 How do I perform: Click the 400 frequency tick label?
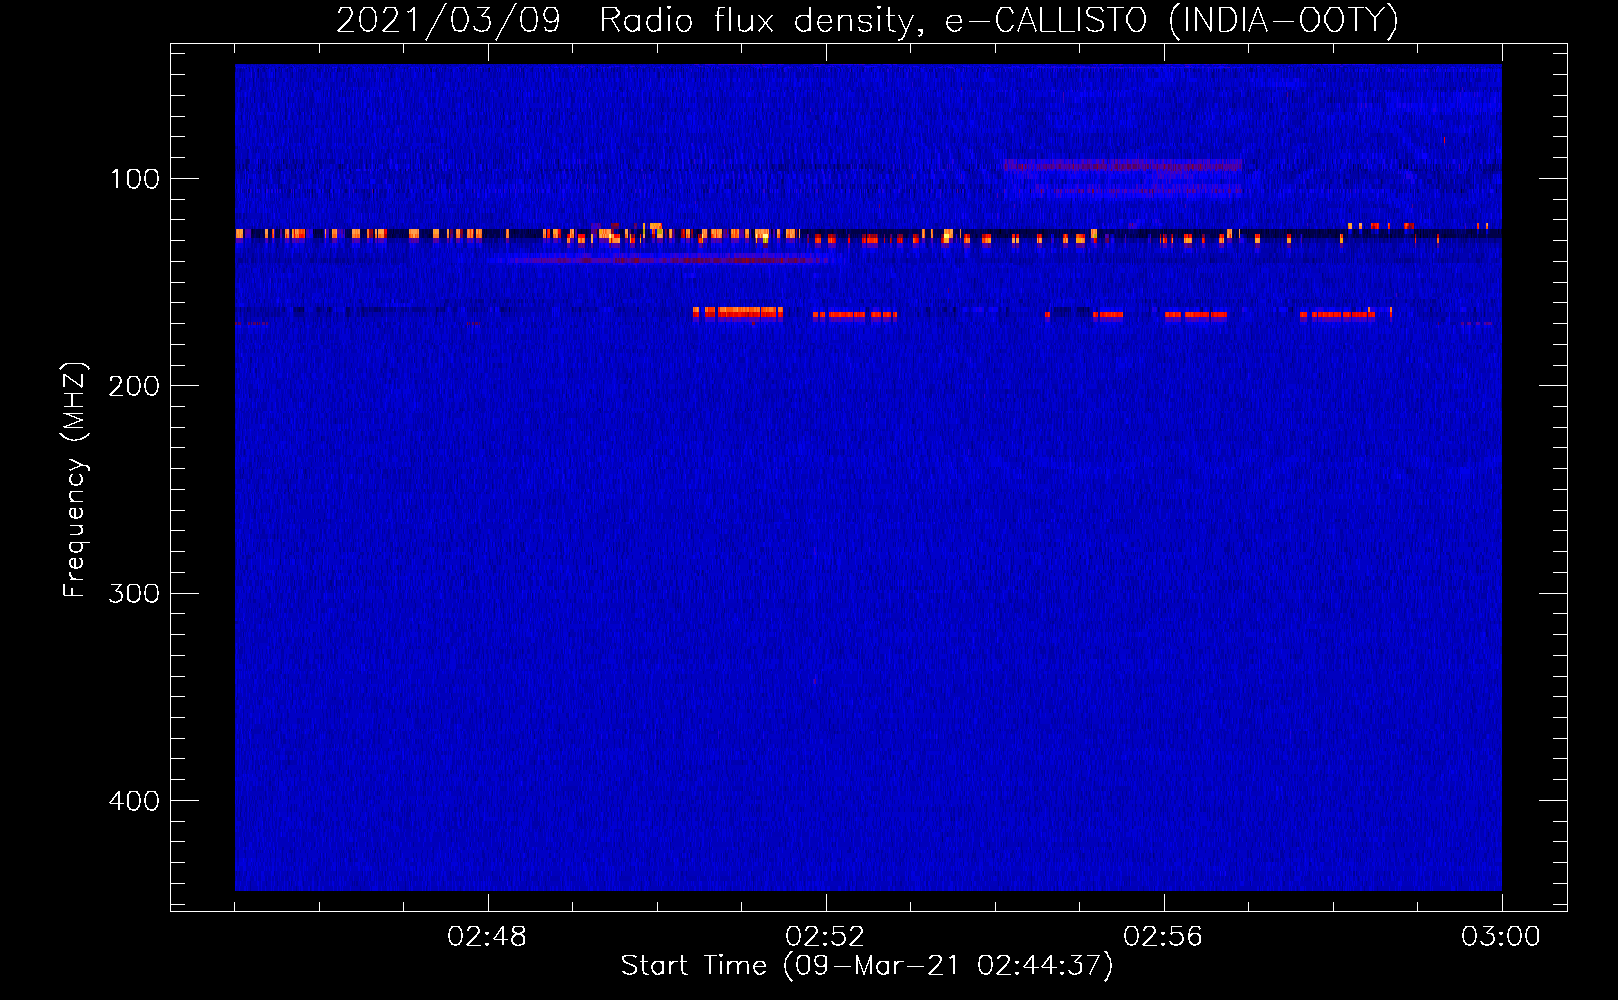click(x=134, y=801)
